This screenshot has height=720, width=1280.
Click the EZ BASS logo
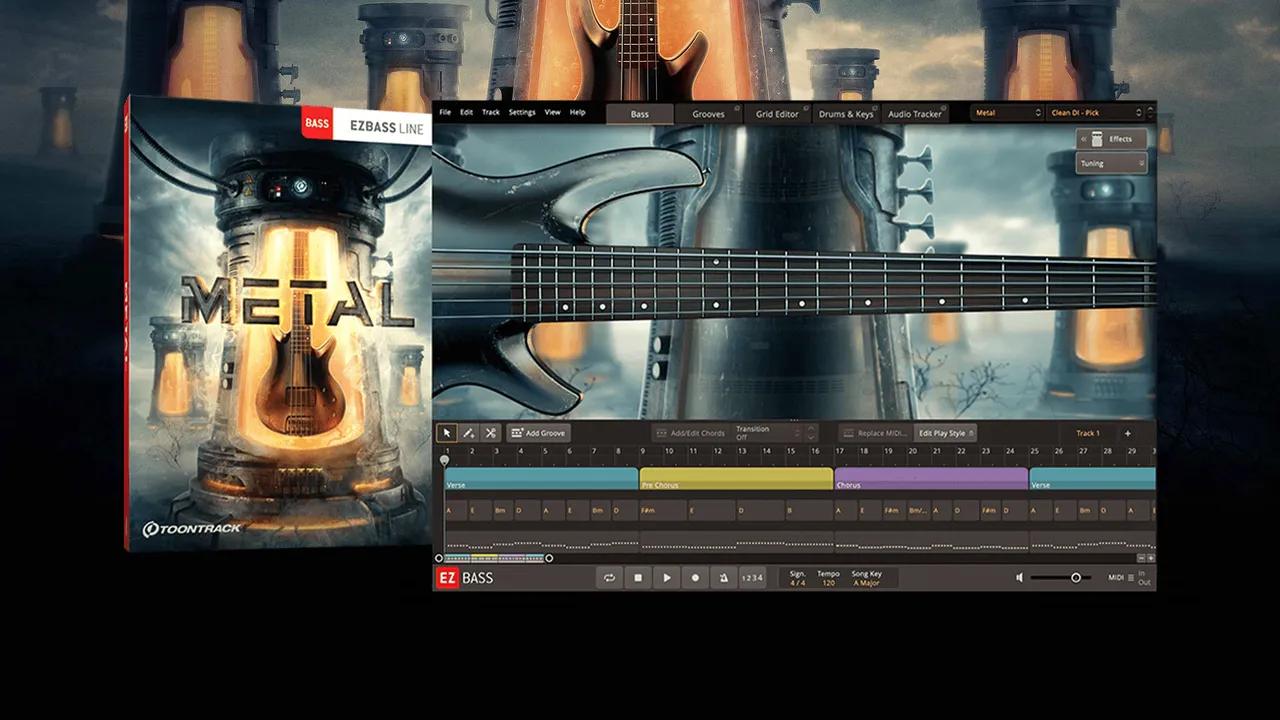point(465,578)
